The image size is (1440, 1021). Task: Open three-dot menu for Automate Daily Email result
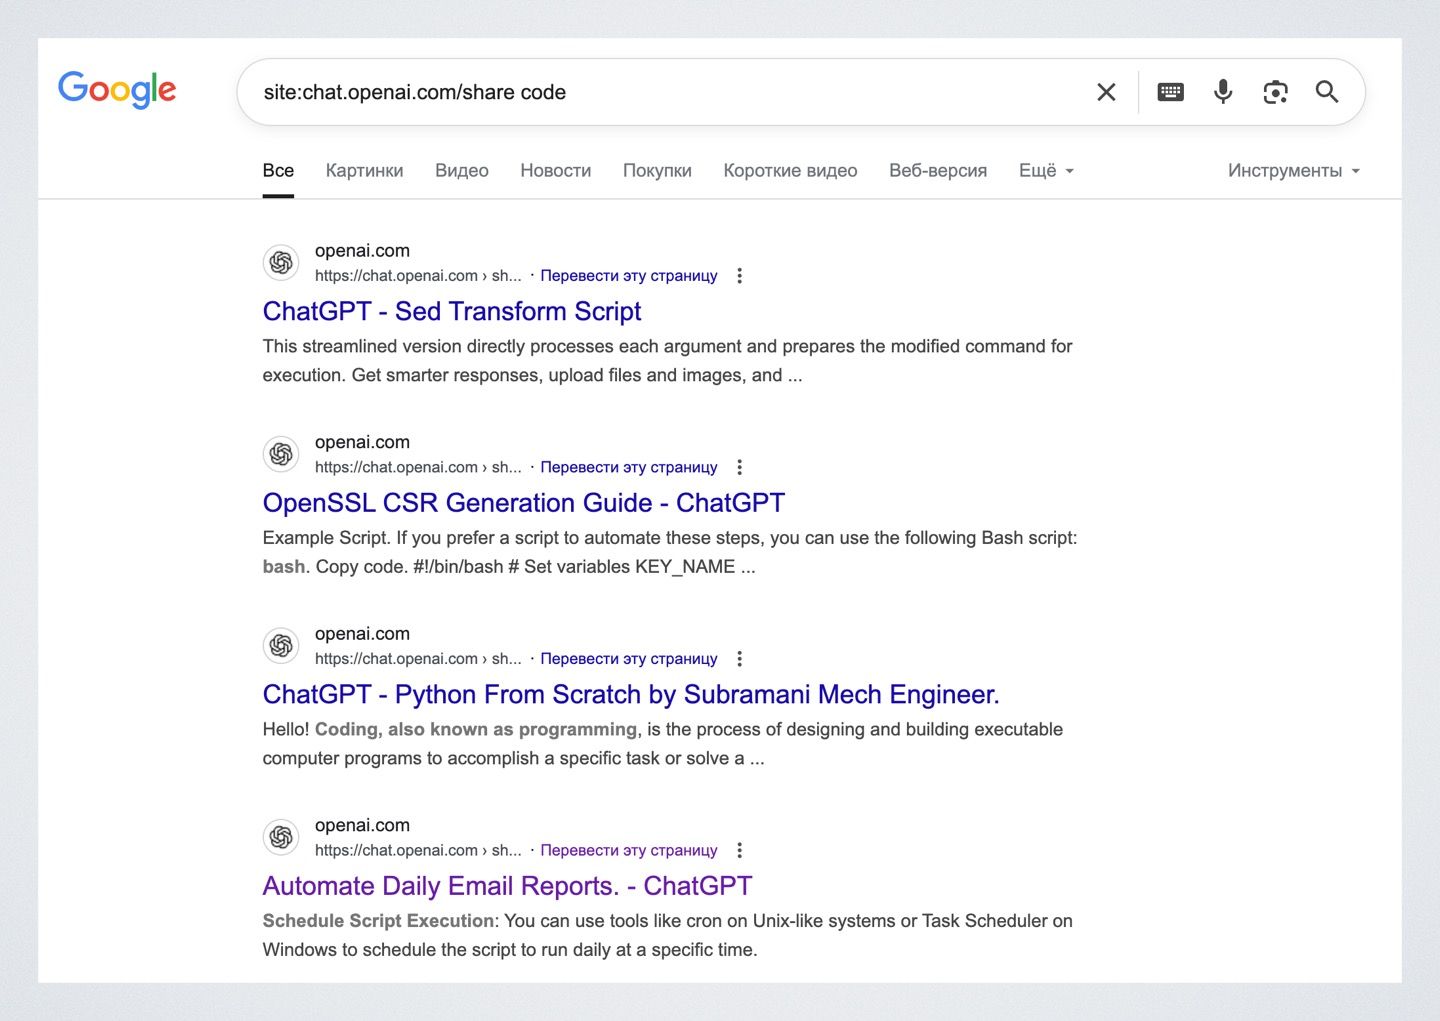pos(740,850)
